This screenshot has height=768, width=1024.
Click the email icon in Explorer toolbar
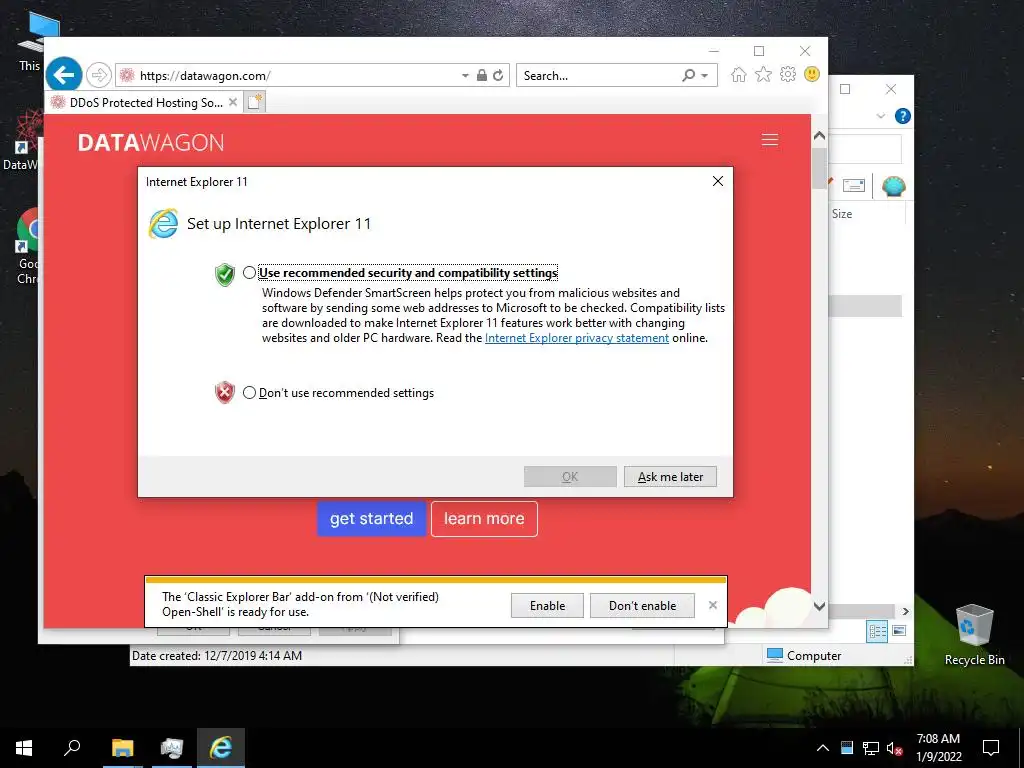click(854, 186)
